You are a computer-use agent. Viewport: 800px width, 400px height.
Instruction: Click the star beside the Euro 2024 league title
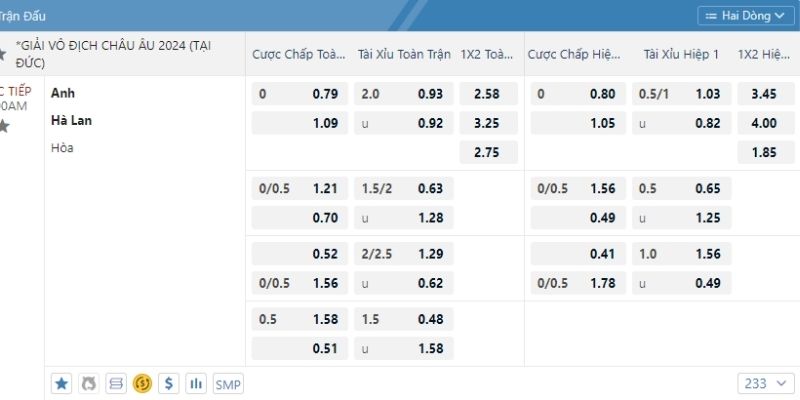pyautogui.click(x=3, y=53)
